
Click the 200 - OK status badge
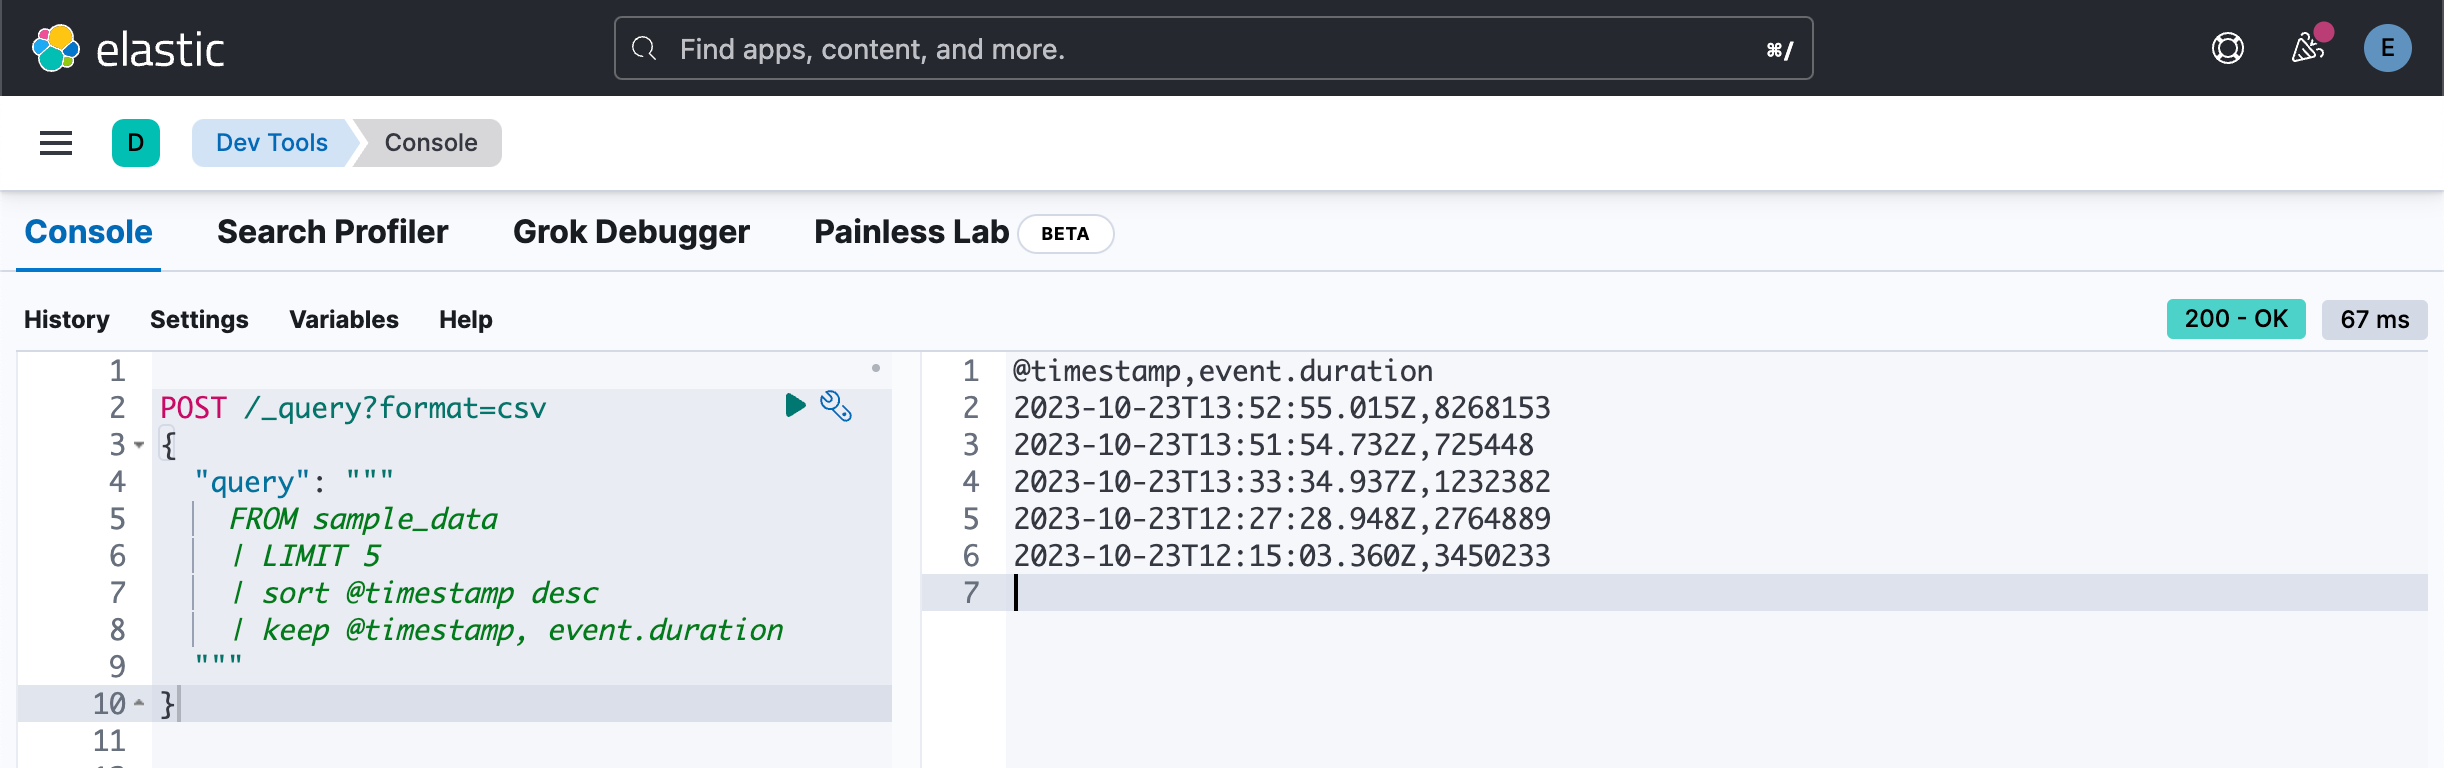2235,318
